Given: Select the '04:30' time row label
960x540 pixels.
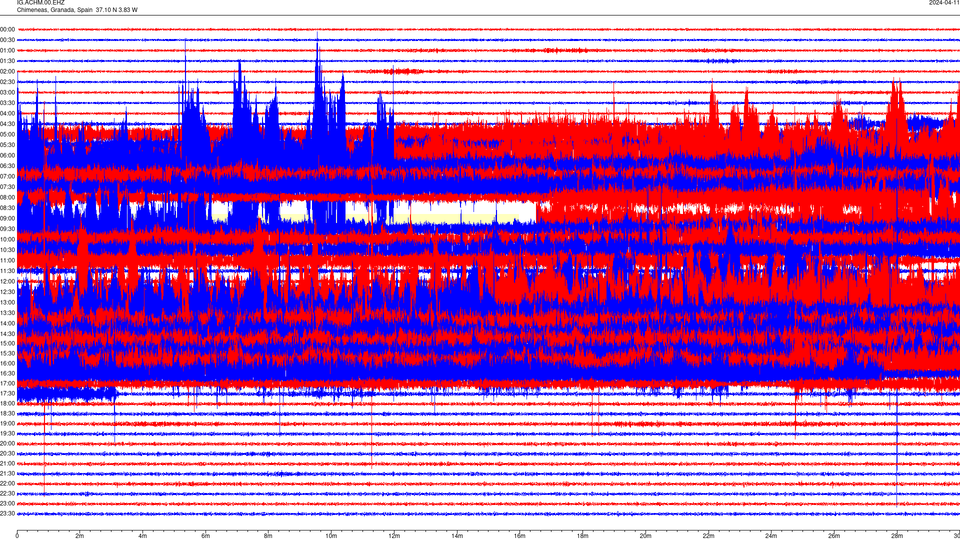Looking at the screenshot, I should point(7,124).
